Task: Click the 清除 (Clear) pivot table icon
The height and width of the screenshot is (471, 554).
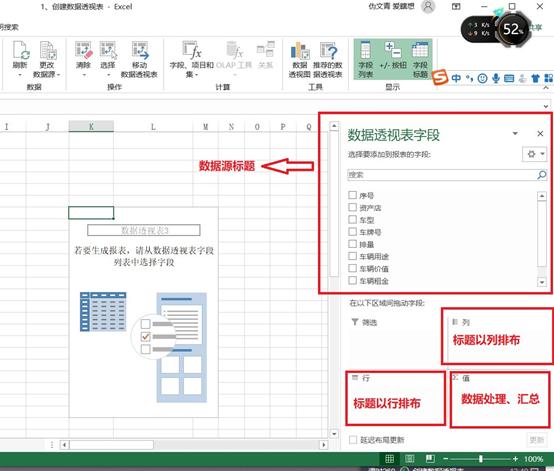Action: [84, 50]
